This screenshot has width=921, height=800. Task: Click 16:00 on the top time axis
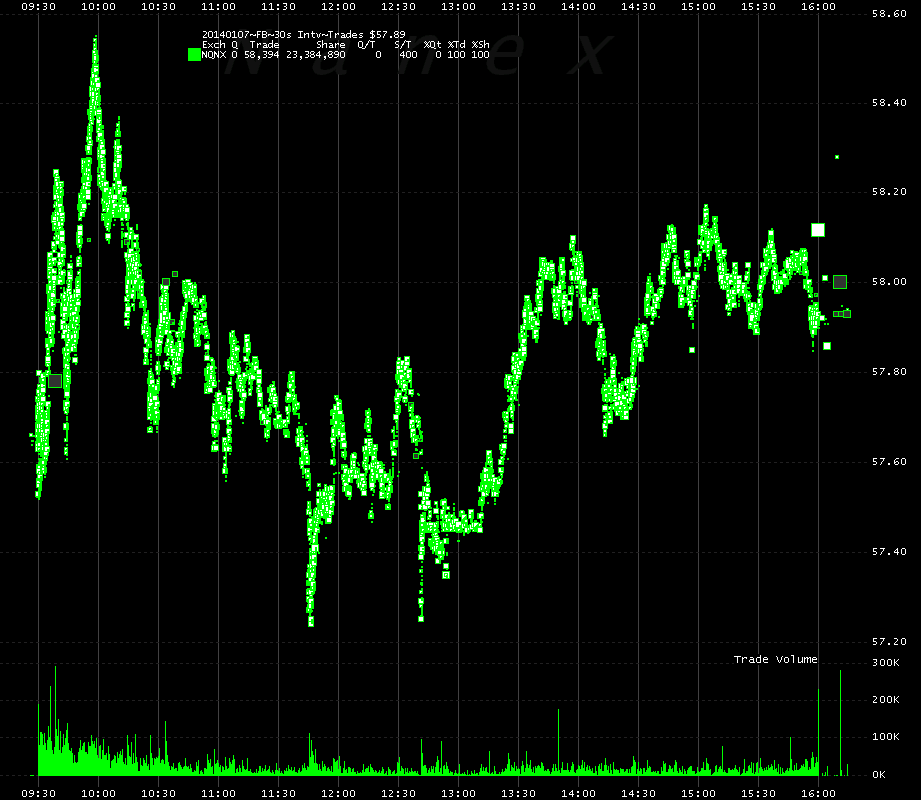pos(818,6)
